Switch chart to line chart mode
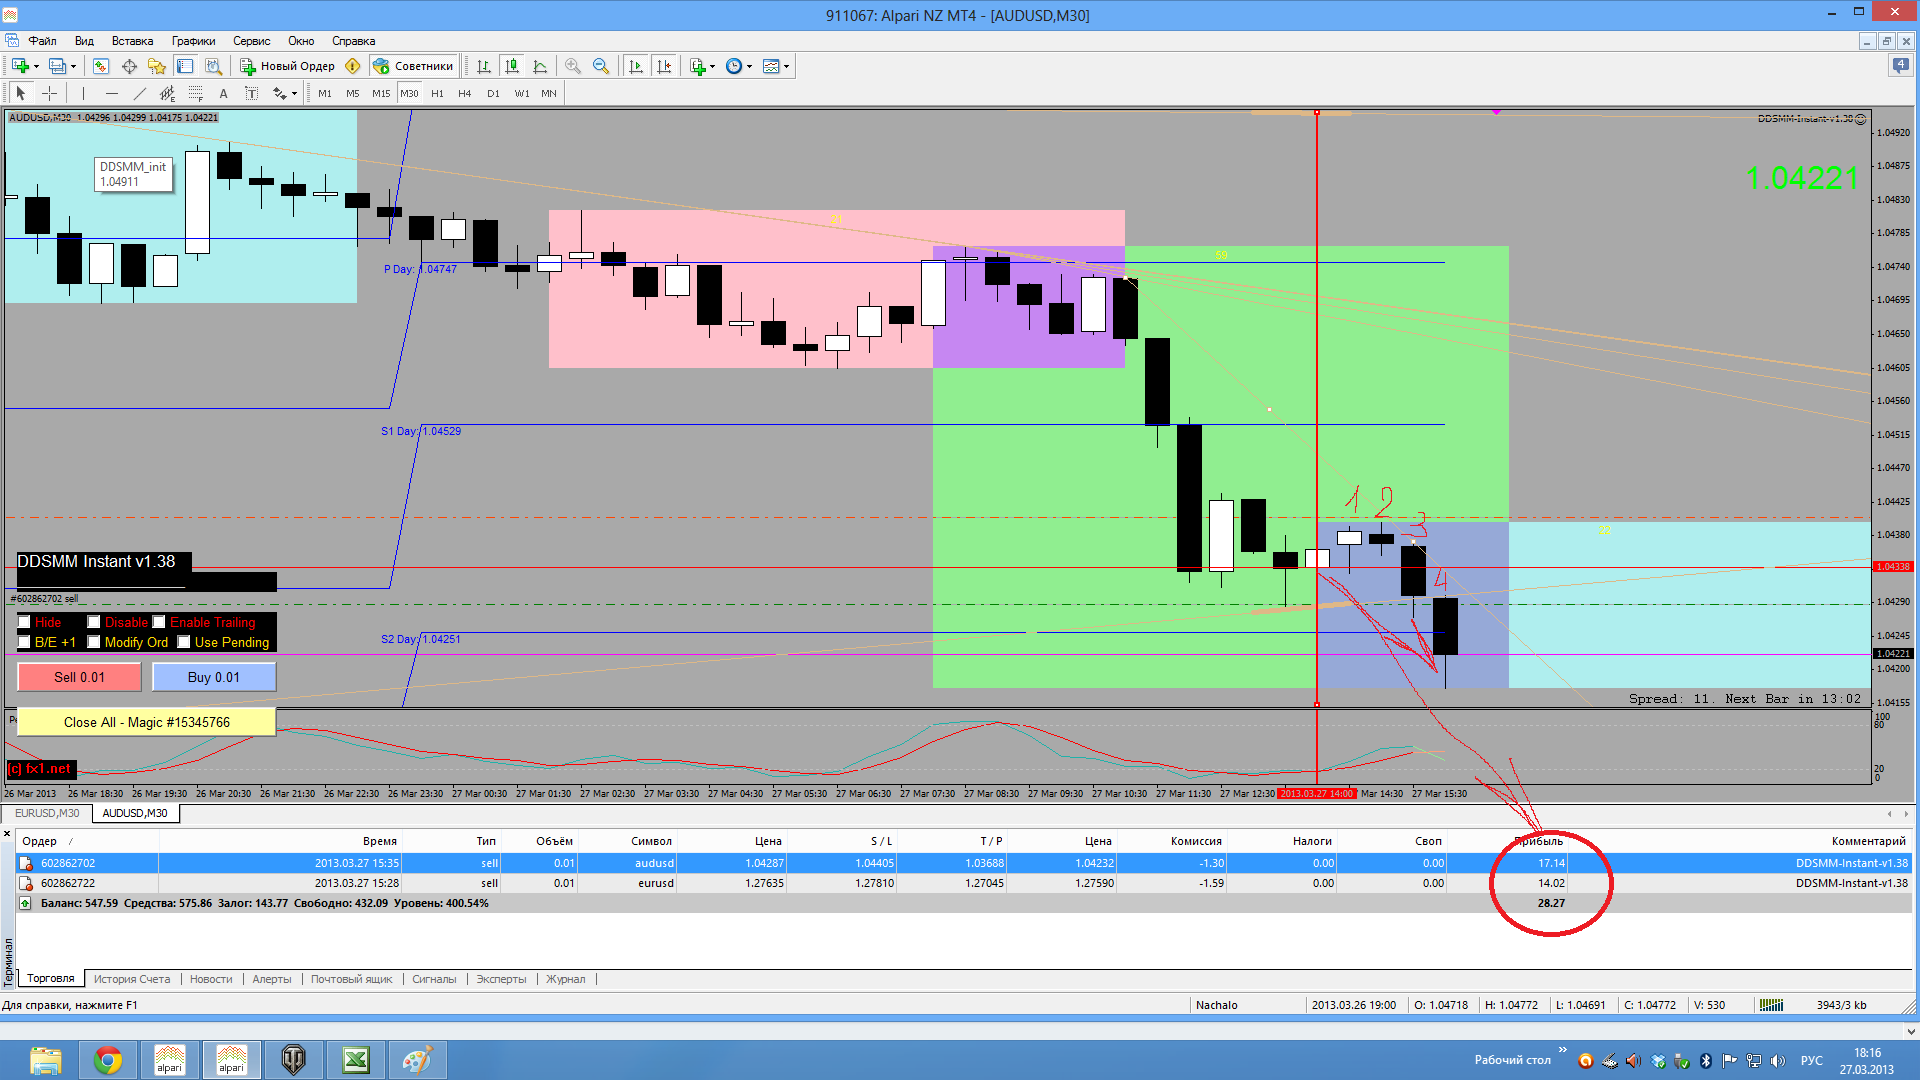Viewport: 1920px width, 1080px height. (540, 66)
